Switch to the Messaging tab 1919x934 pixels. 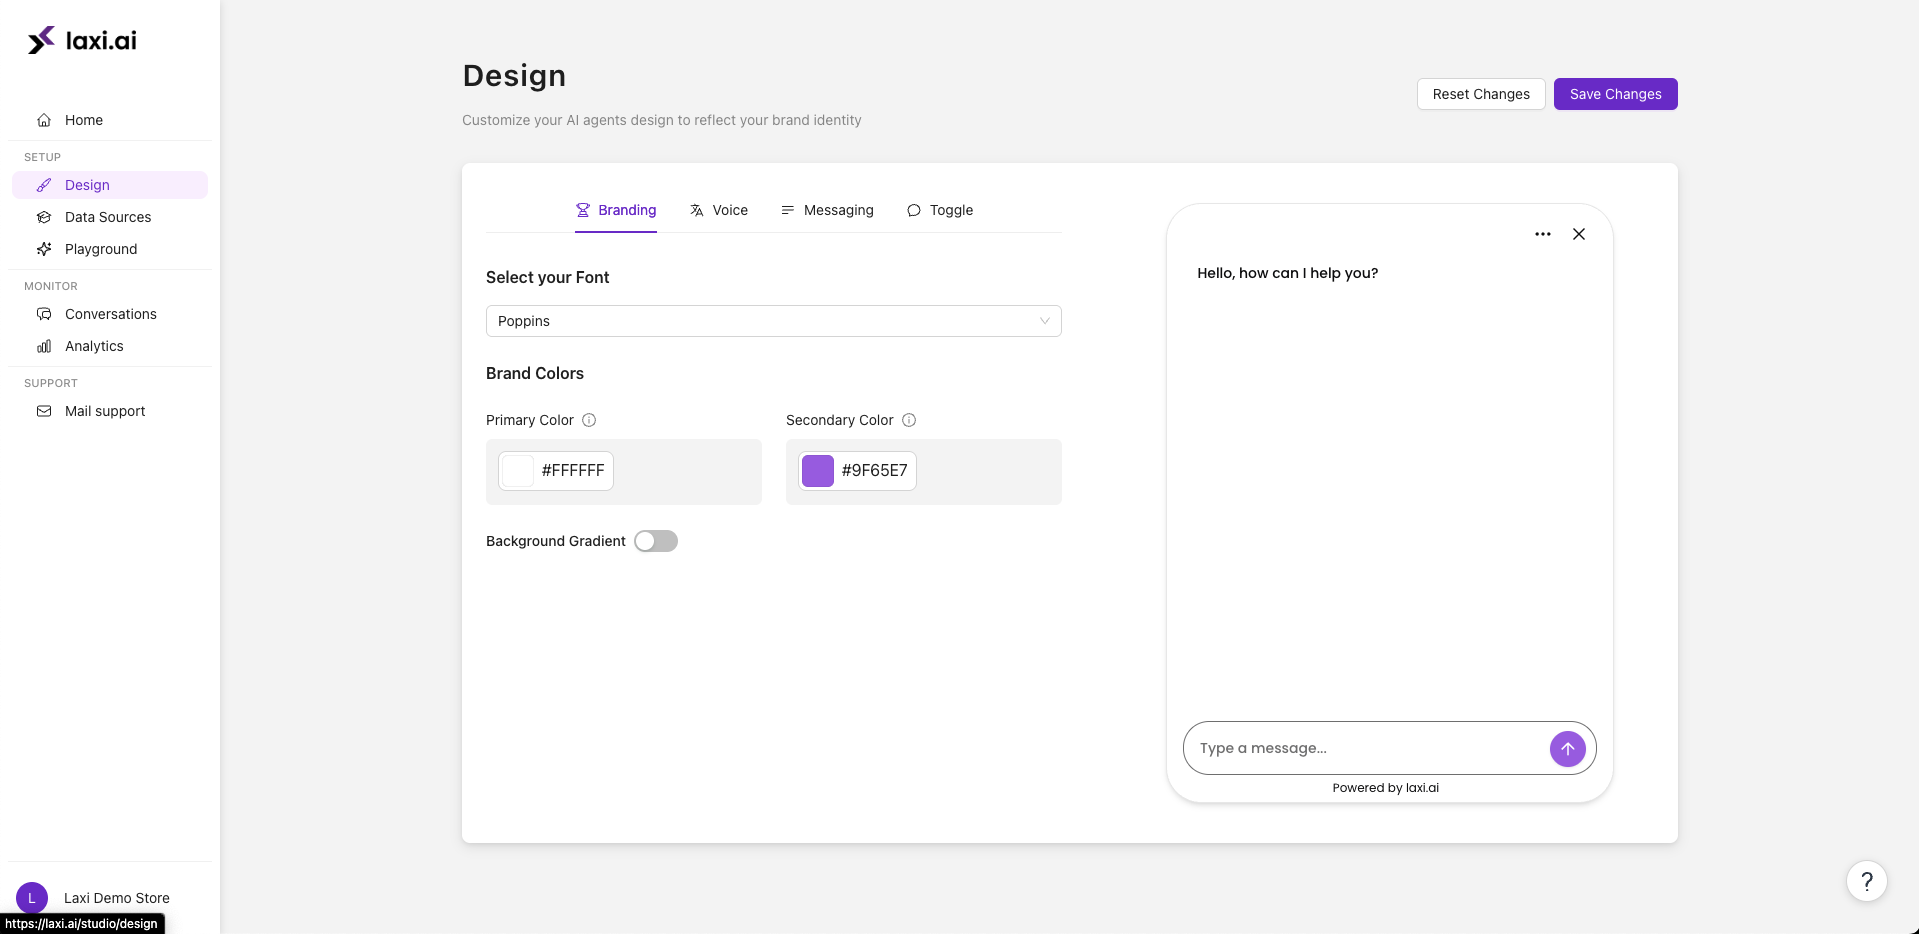click(827, 210)
